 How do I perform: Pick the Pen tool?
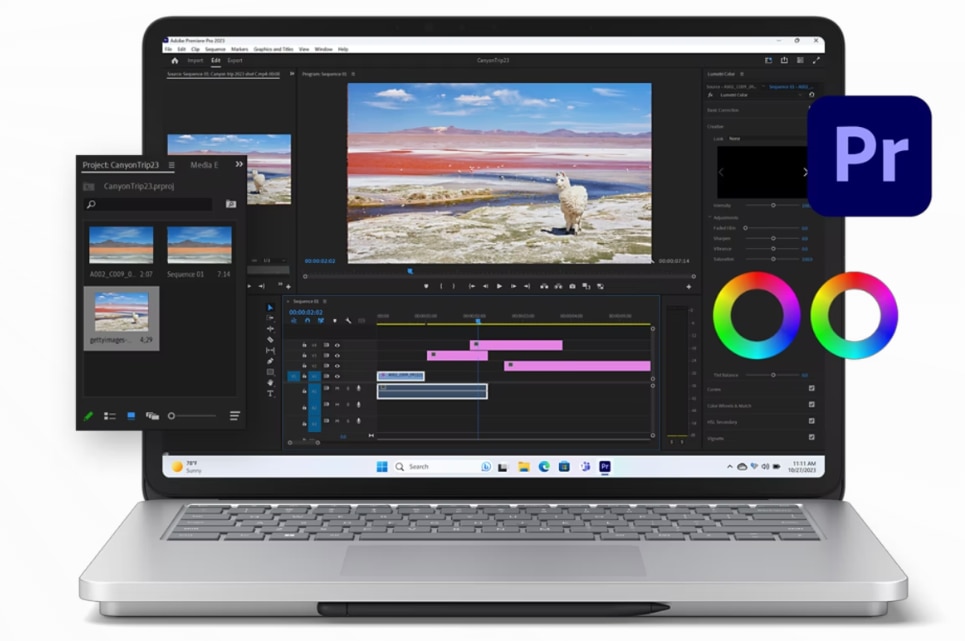pyautogui.click(x=270, y=361)
